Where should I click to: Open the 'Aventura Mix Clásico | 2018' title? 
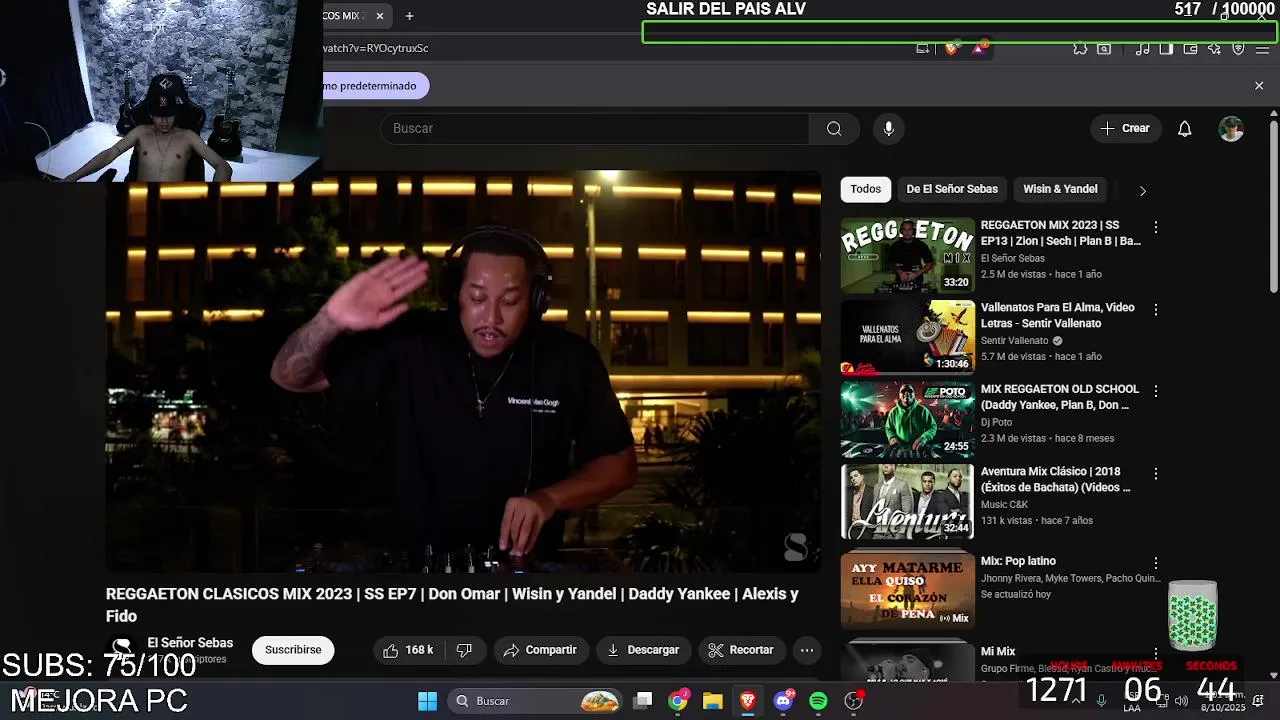1056,479
